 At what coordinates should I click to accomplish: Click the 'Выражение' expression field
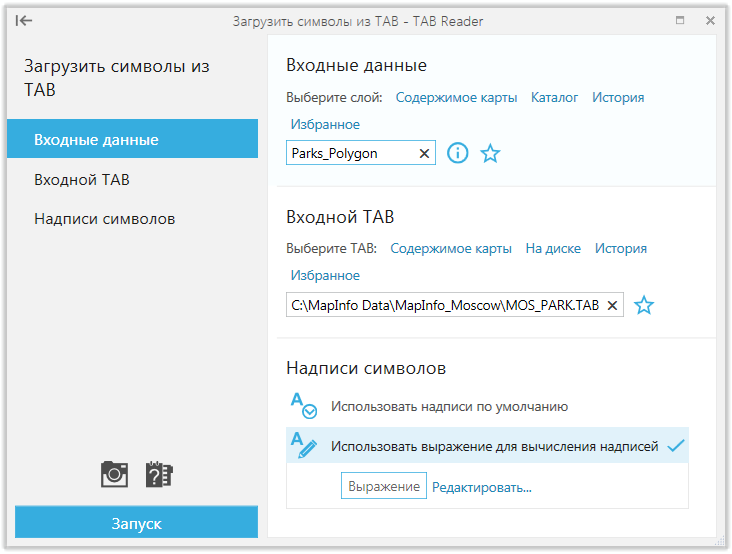pyautogui.click(x=384, y=486)
